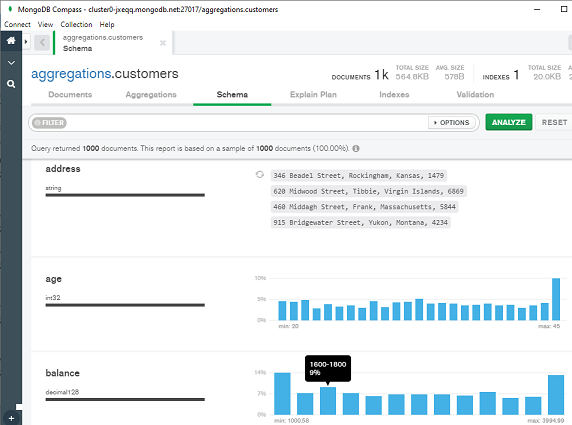The image size is (572, 425).
Task: Refresh address sample values icon
Action: click(259, 175)
